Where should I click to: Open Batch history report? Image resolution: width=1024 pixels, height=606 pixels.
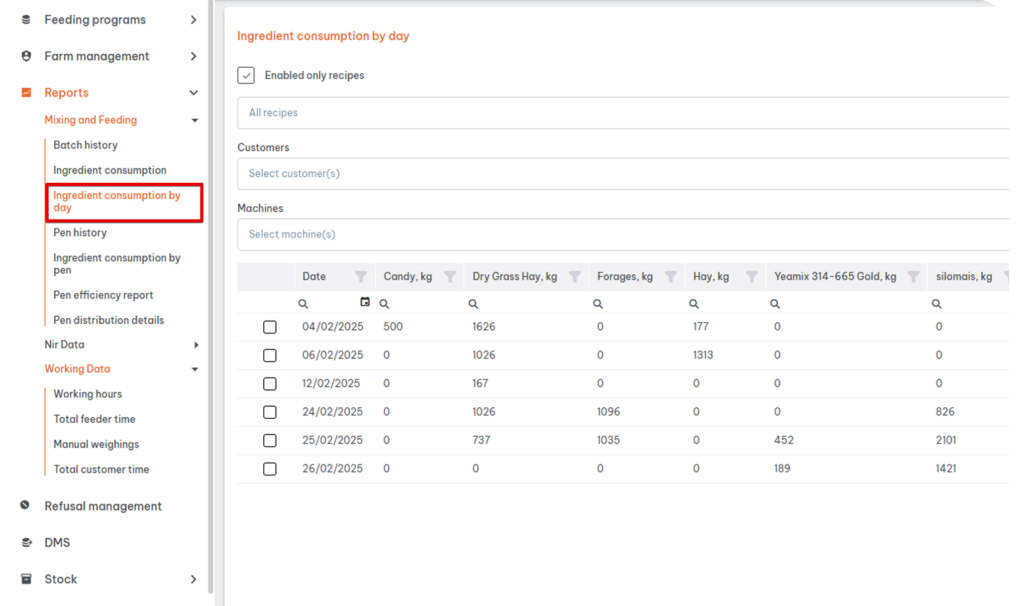click(x=86, y=145)
